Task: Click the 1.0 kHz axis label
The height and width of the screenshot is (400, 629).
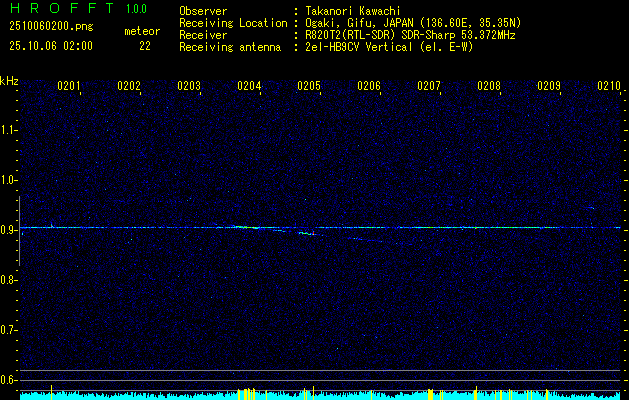Action: (8, 180)
